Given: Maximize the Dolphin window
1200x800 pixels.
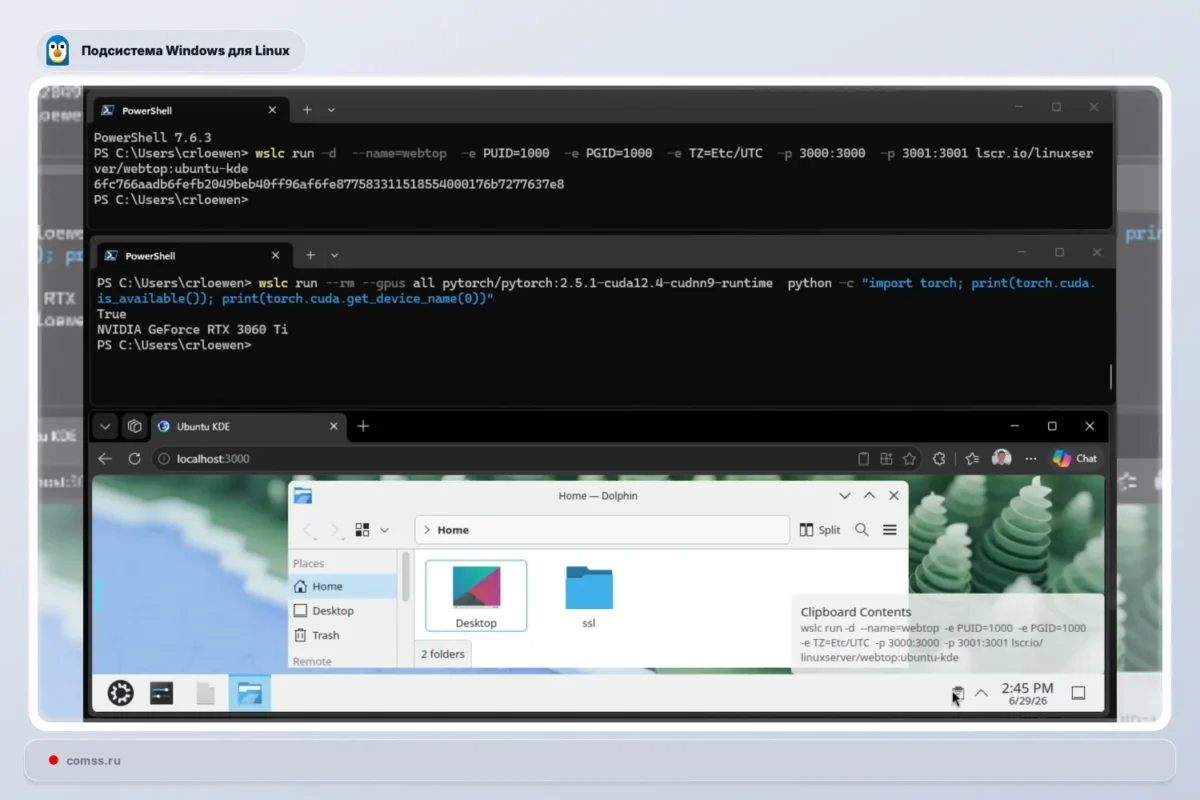Looking at the screenshot, I should pyautogui.click(x=869, y=495).
